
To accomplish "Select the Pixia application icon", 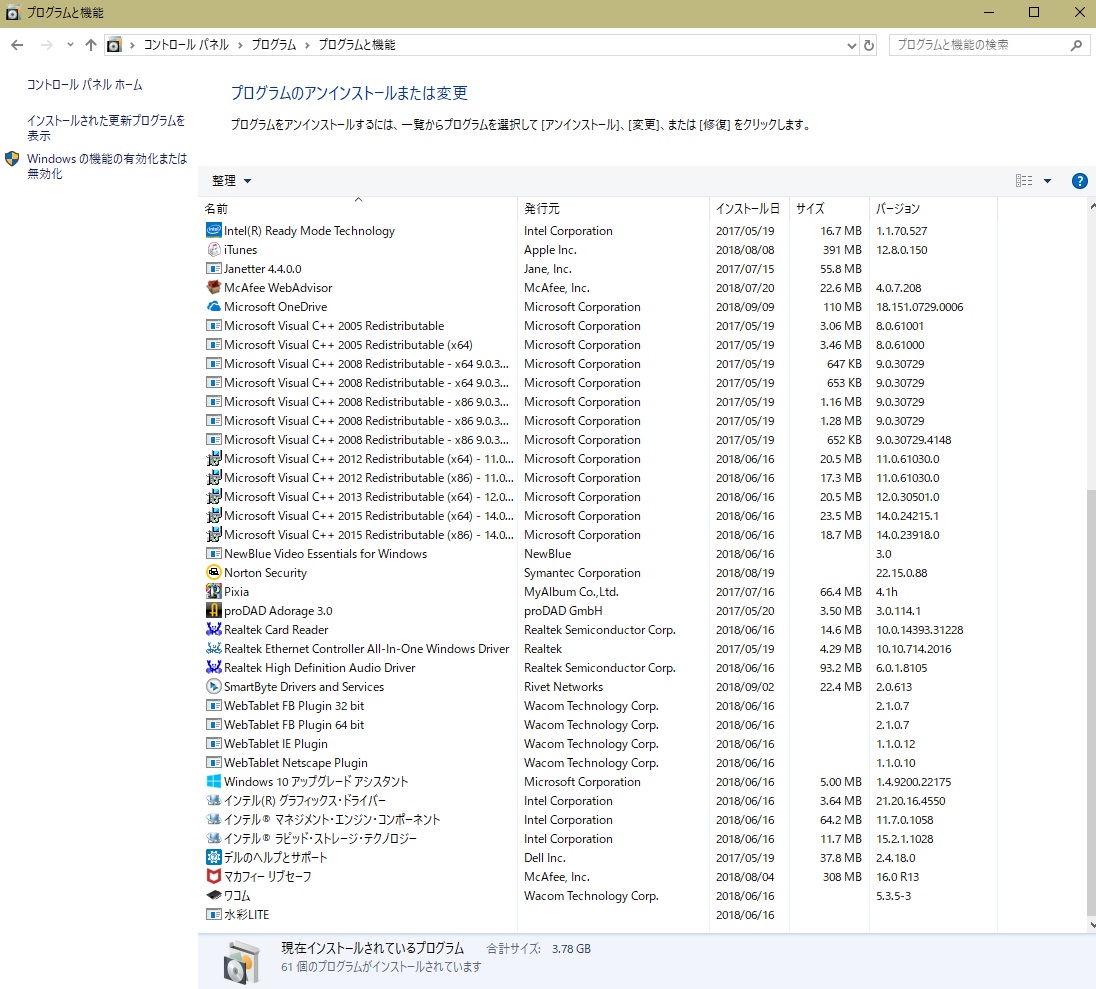I will [213, 592].
